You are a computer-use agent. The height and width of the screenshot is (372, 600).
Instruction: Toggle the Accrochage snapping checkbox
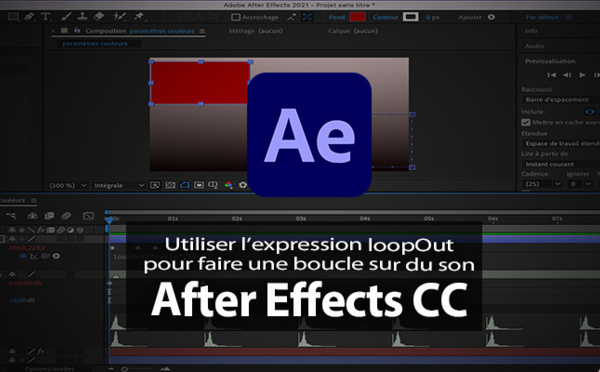coord(236,17)
